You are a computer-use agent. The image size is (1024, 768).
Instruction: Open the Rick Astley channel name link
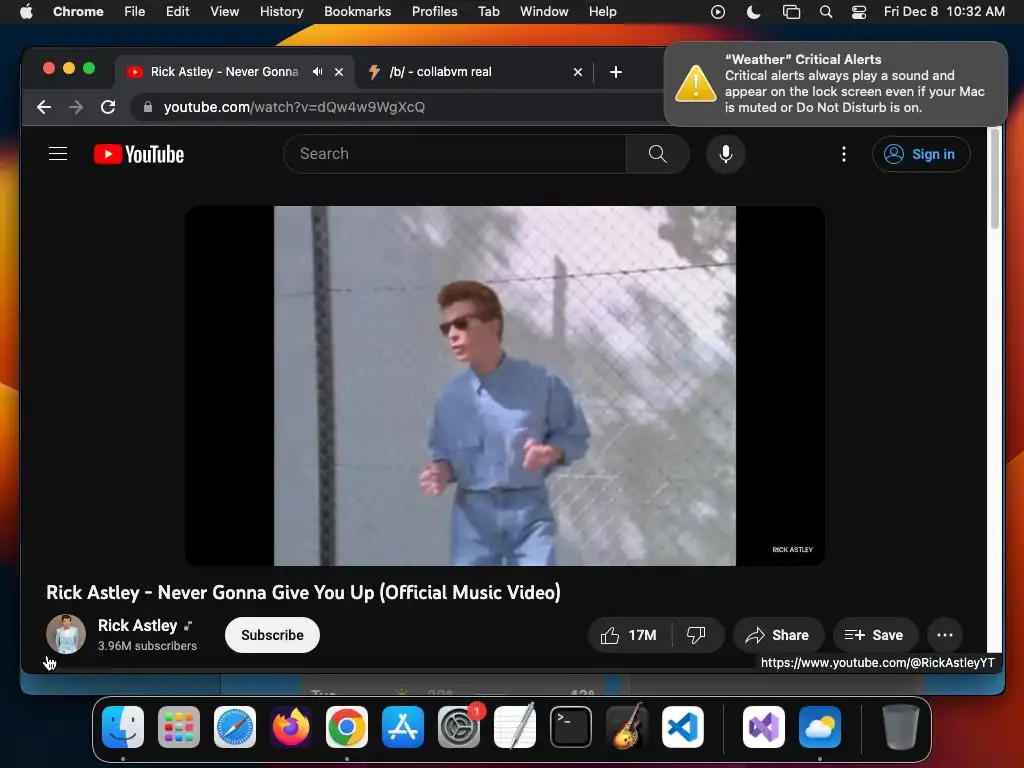click(138, 626)
